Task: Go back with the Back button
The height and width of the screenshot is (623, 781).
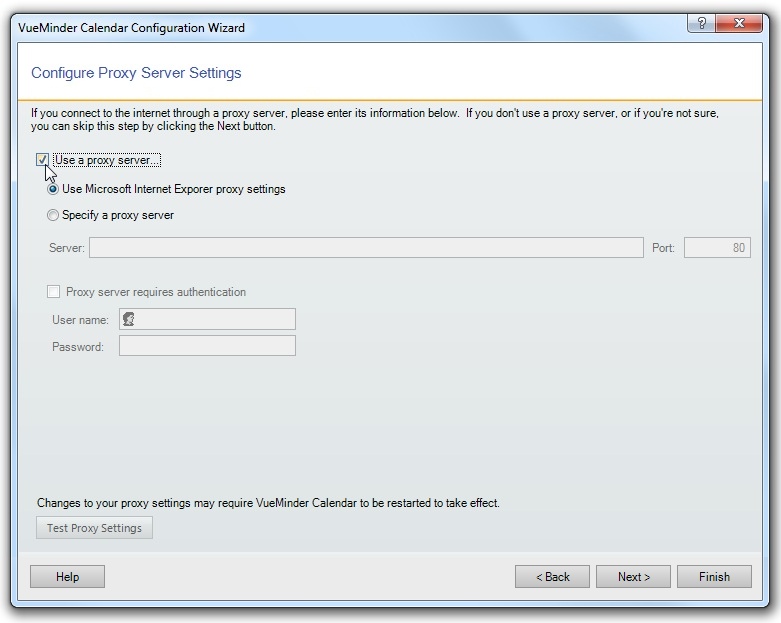Action: 552,577
